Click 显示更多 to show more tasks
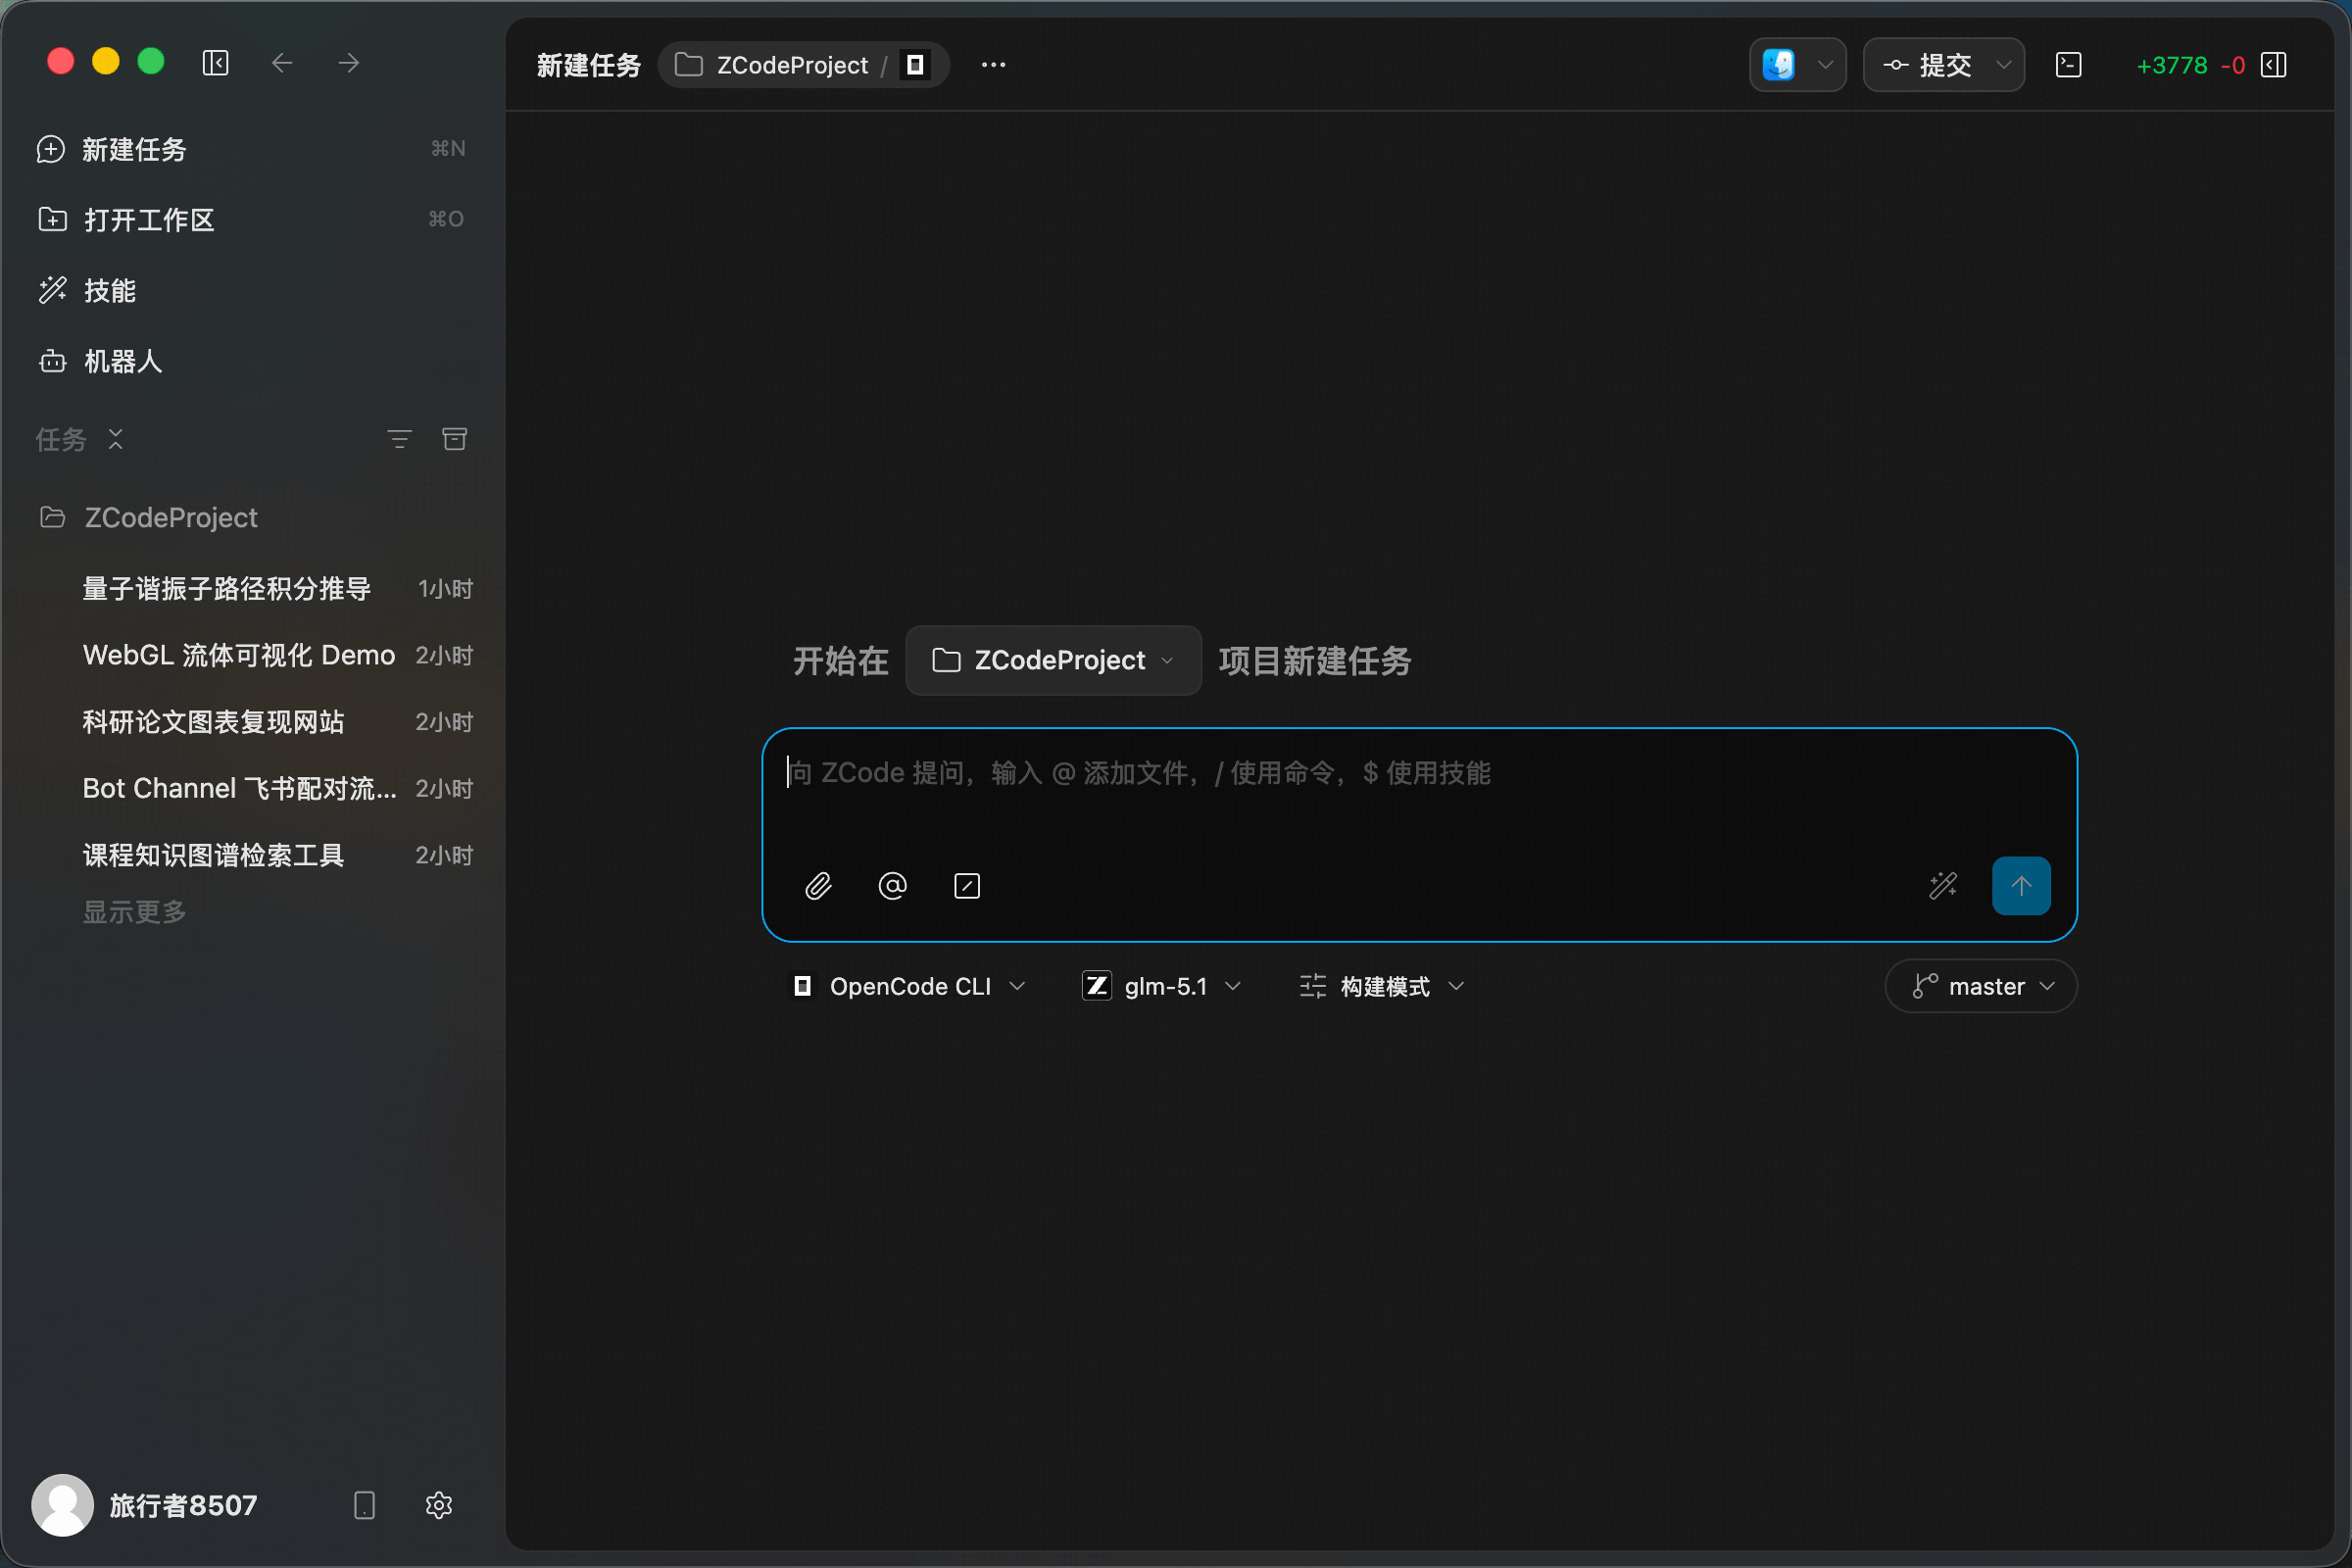The width and height of the screenshot is (2352, 1568). pyautogui.click(x=134, y=912)
